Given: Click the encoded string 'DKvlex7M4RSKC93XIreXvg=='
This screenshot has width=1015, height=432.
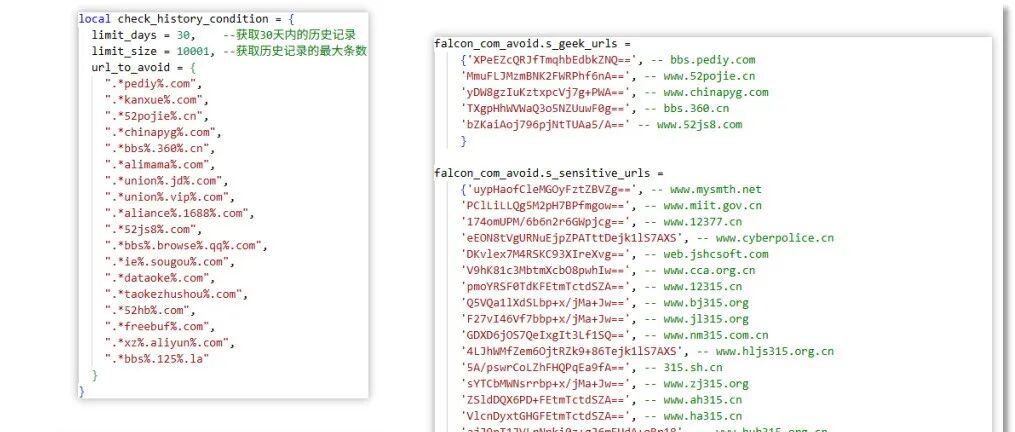Looking at the screenshot, I should (x=545, y=255).
